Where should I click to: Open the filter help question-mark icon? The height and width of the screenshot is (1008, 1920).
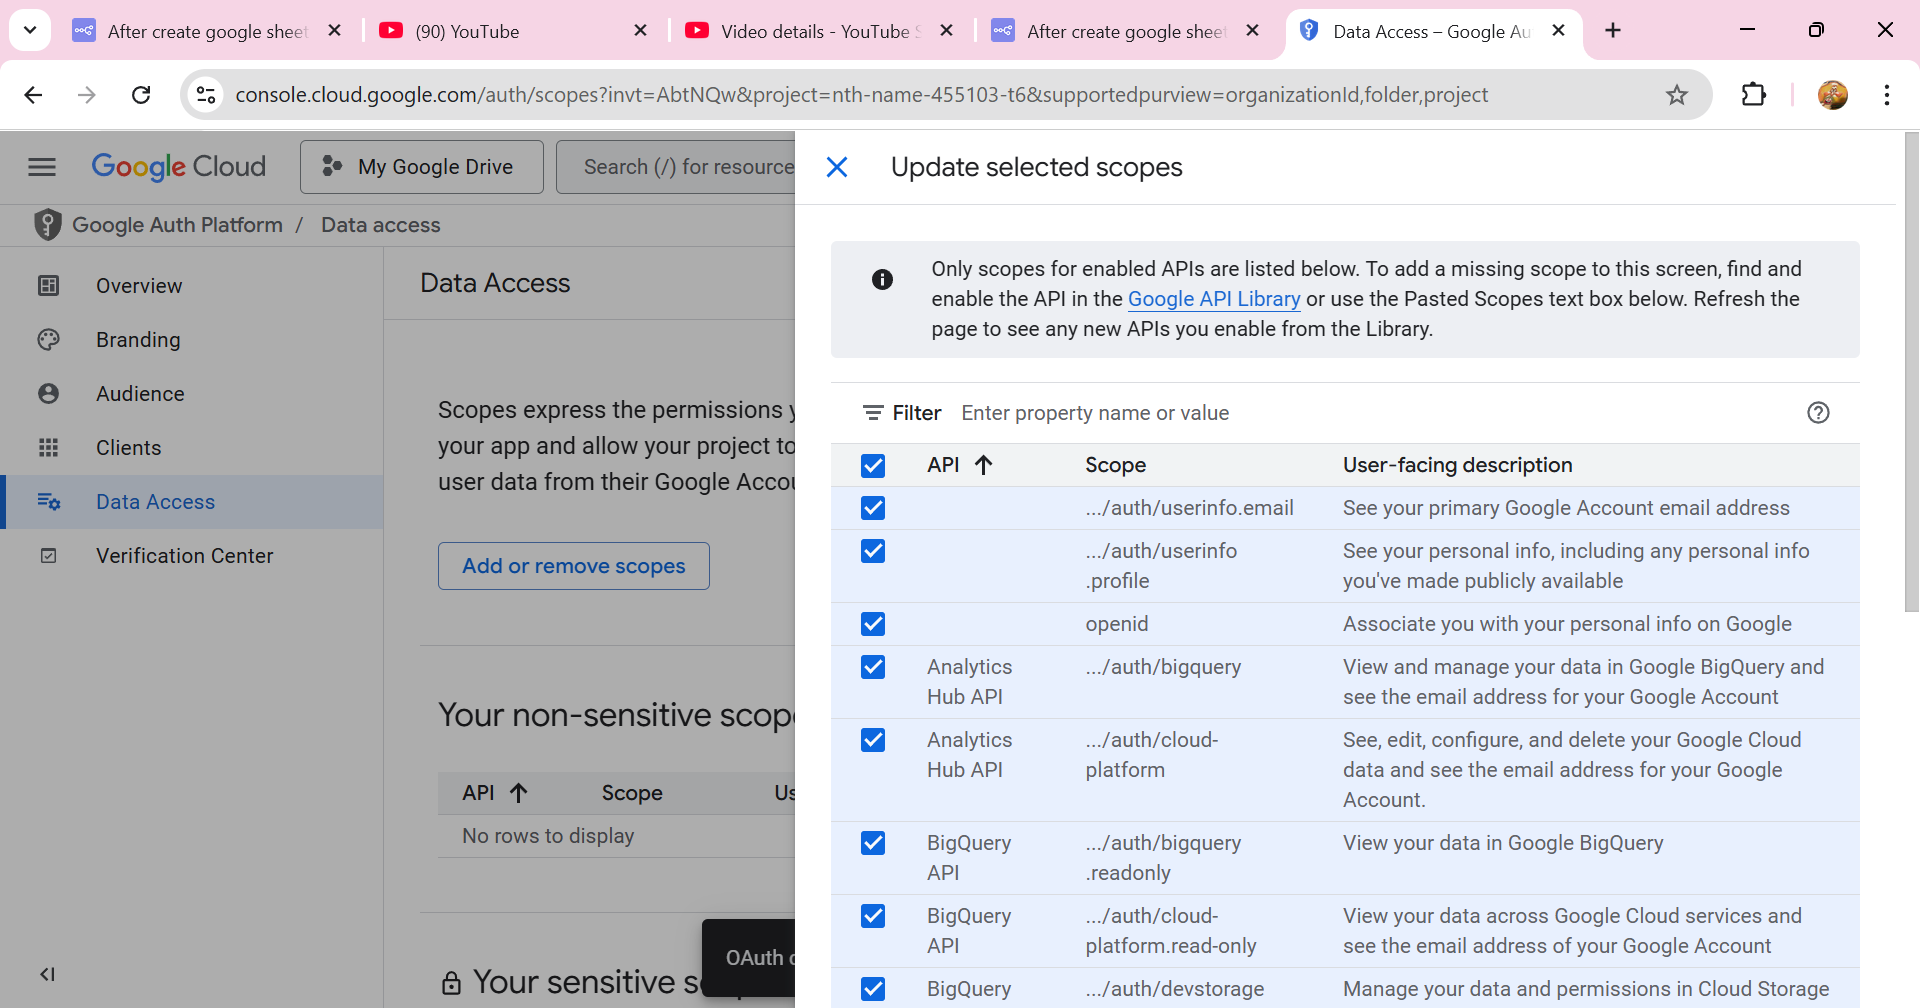tap(1818, 413)
